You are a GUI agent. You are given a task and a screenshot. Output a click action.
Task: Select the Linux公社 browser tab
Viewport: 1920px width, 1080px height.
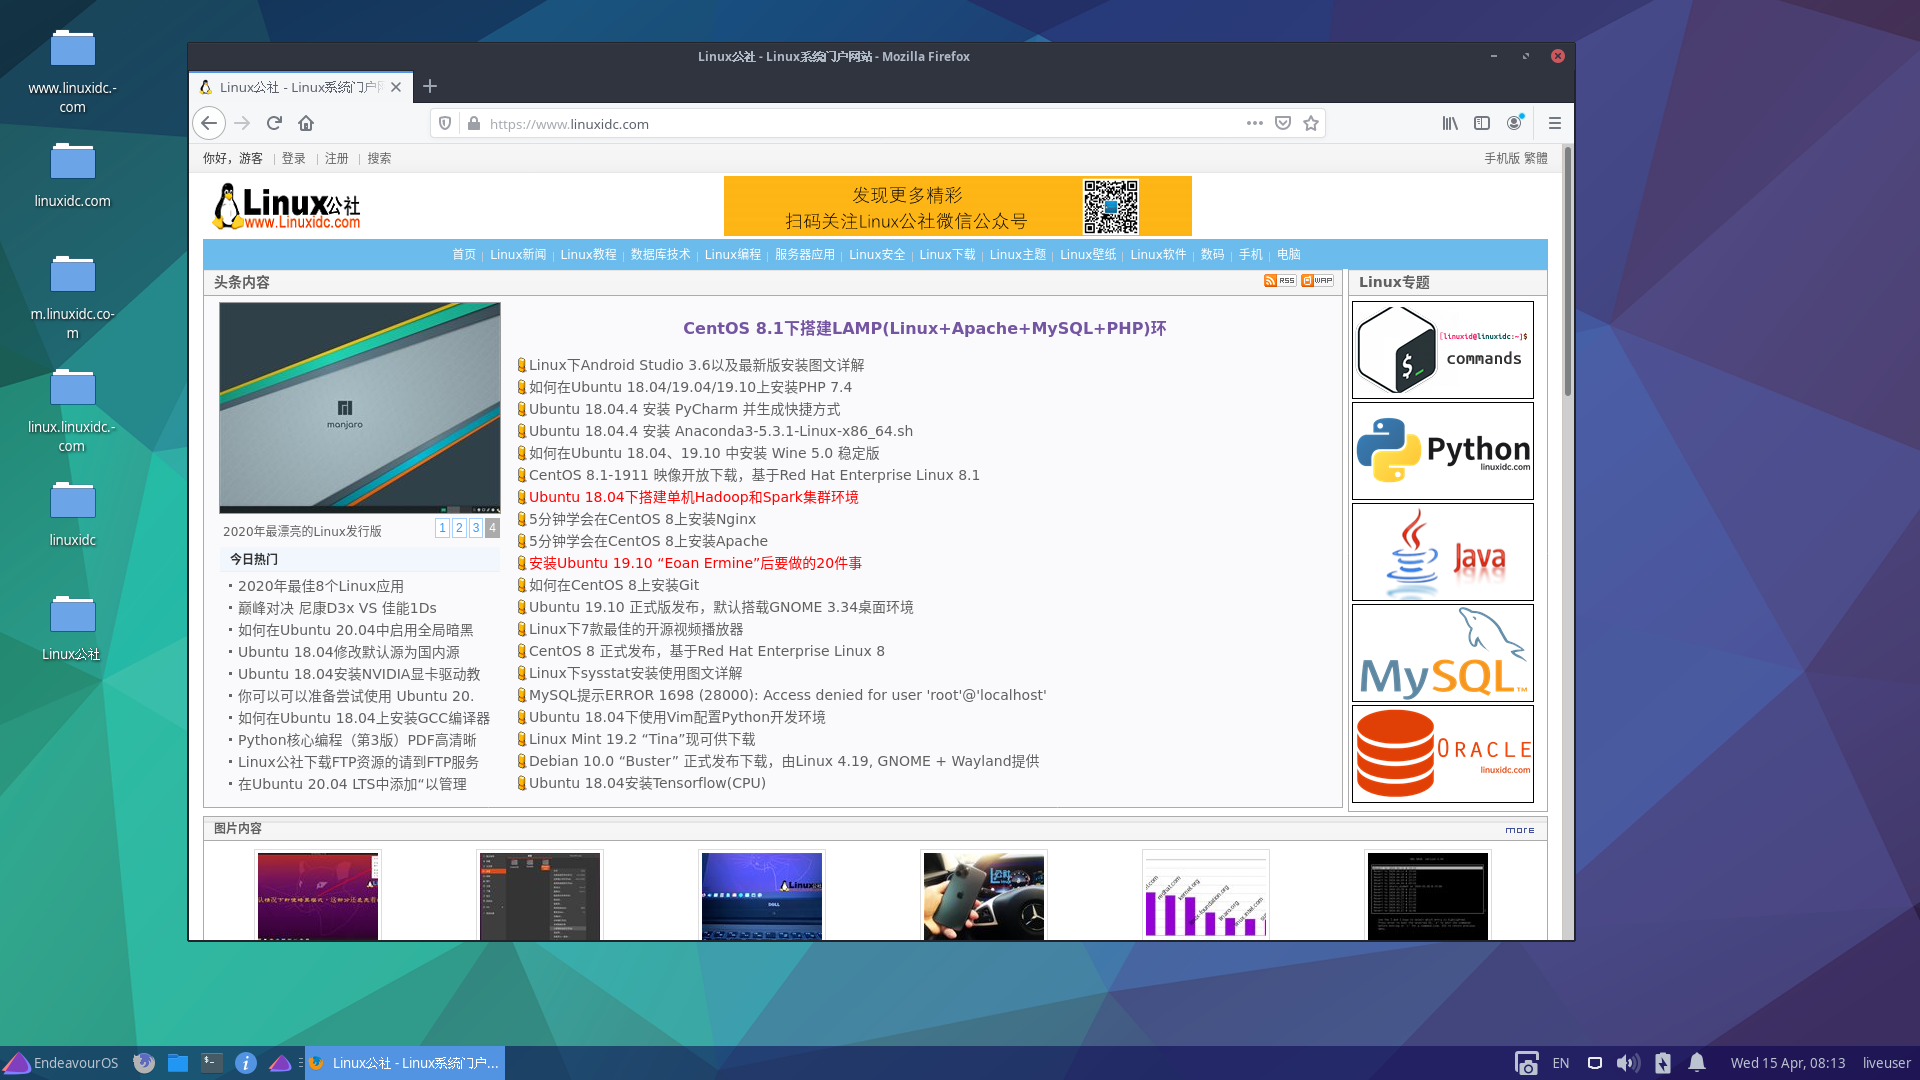pos(300,87)
